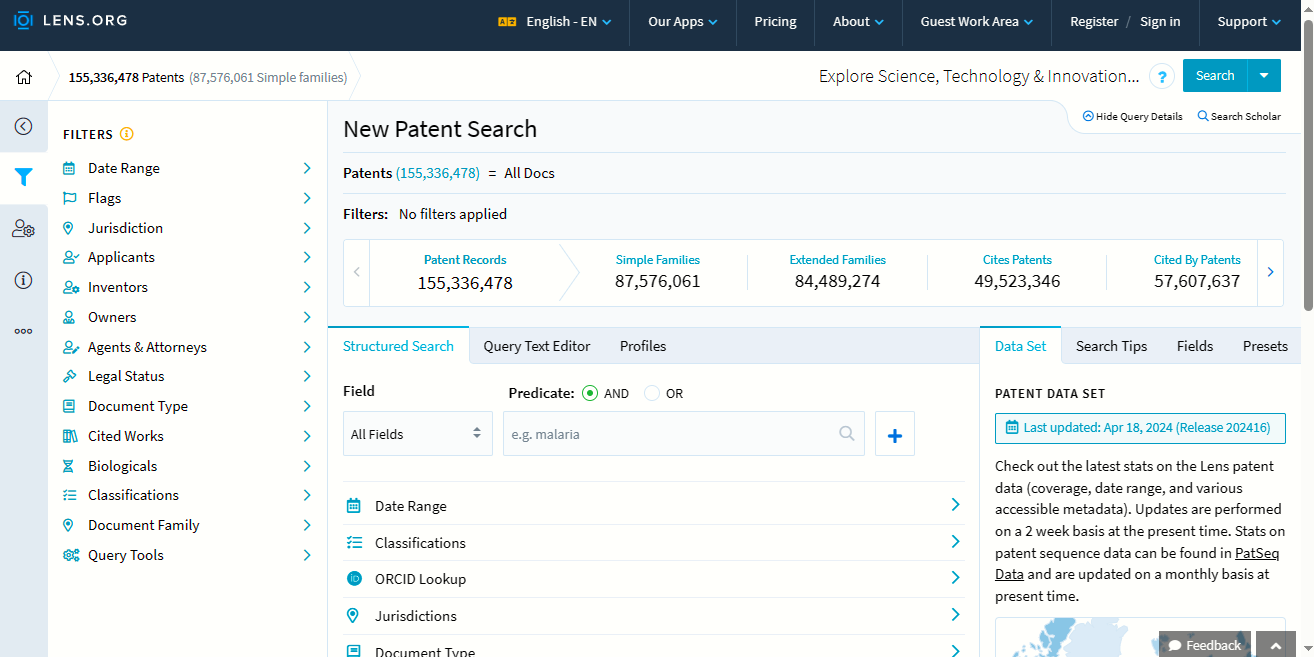This screenshot has height=657, width=1314.
Task: Open the Search button dropdown arrow
Action: tap(1264, 76)
